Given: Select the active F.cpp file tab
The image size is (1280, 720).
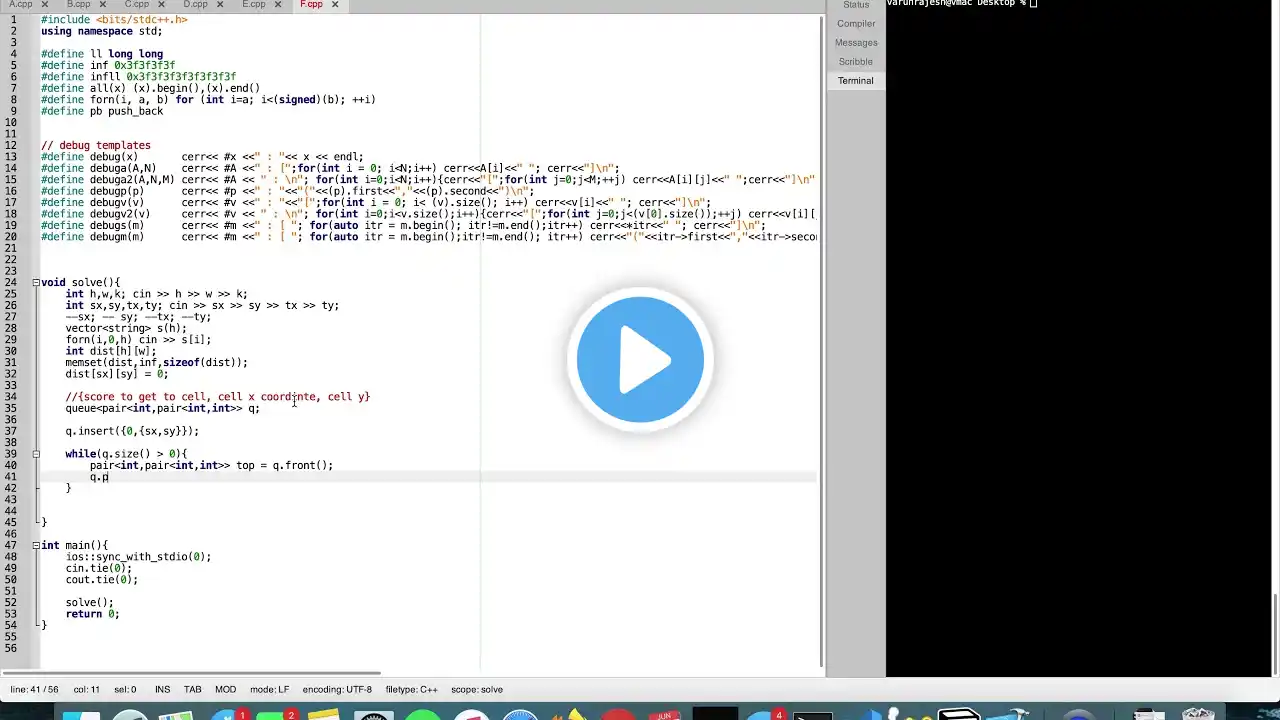Looking at the screenshot, I should [311, 4].
